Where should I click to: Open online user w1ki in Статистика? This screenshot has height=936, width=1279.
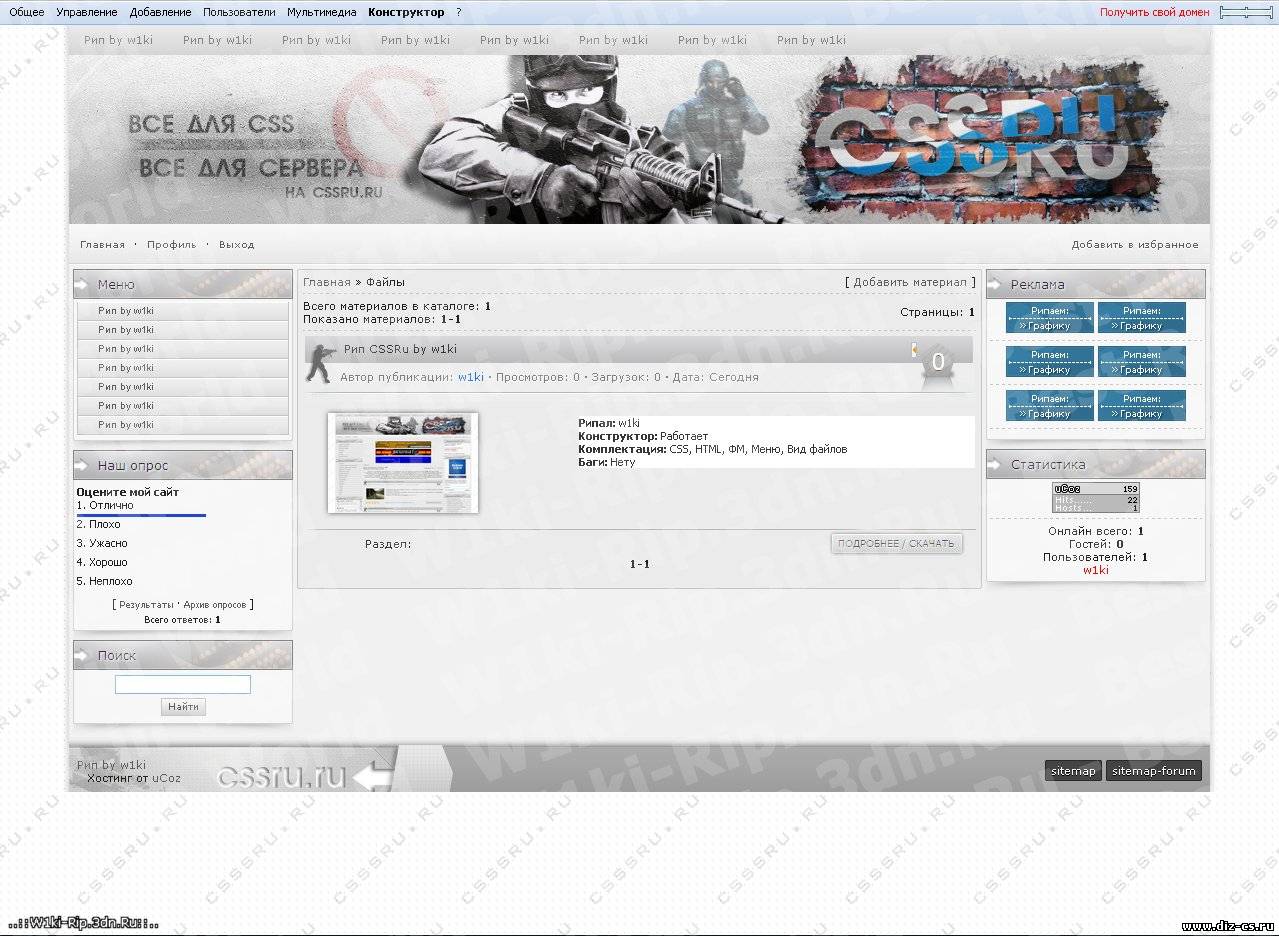[1096, 570]
